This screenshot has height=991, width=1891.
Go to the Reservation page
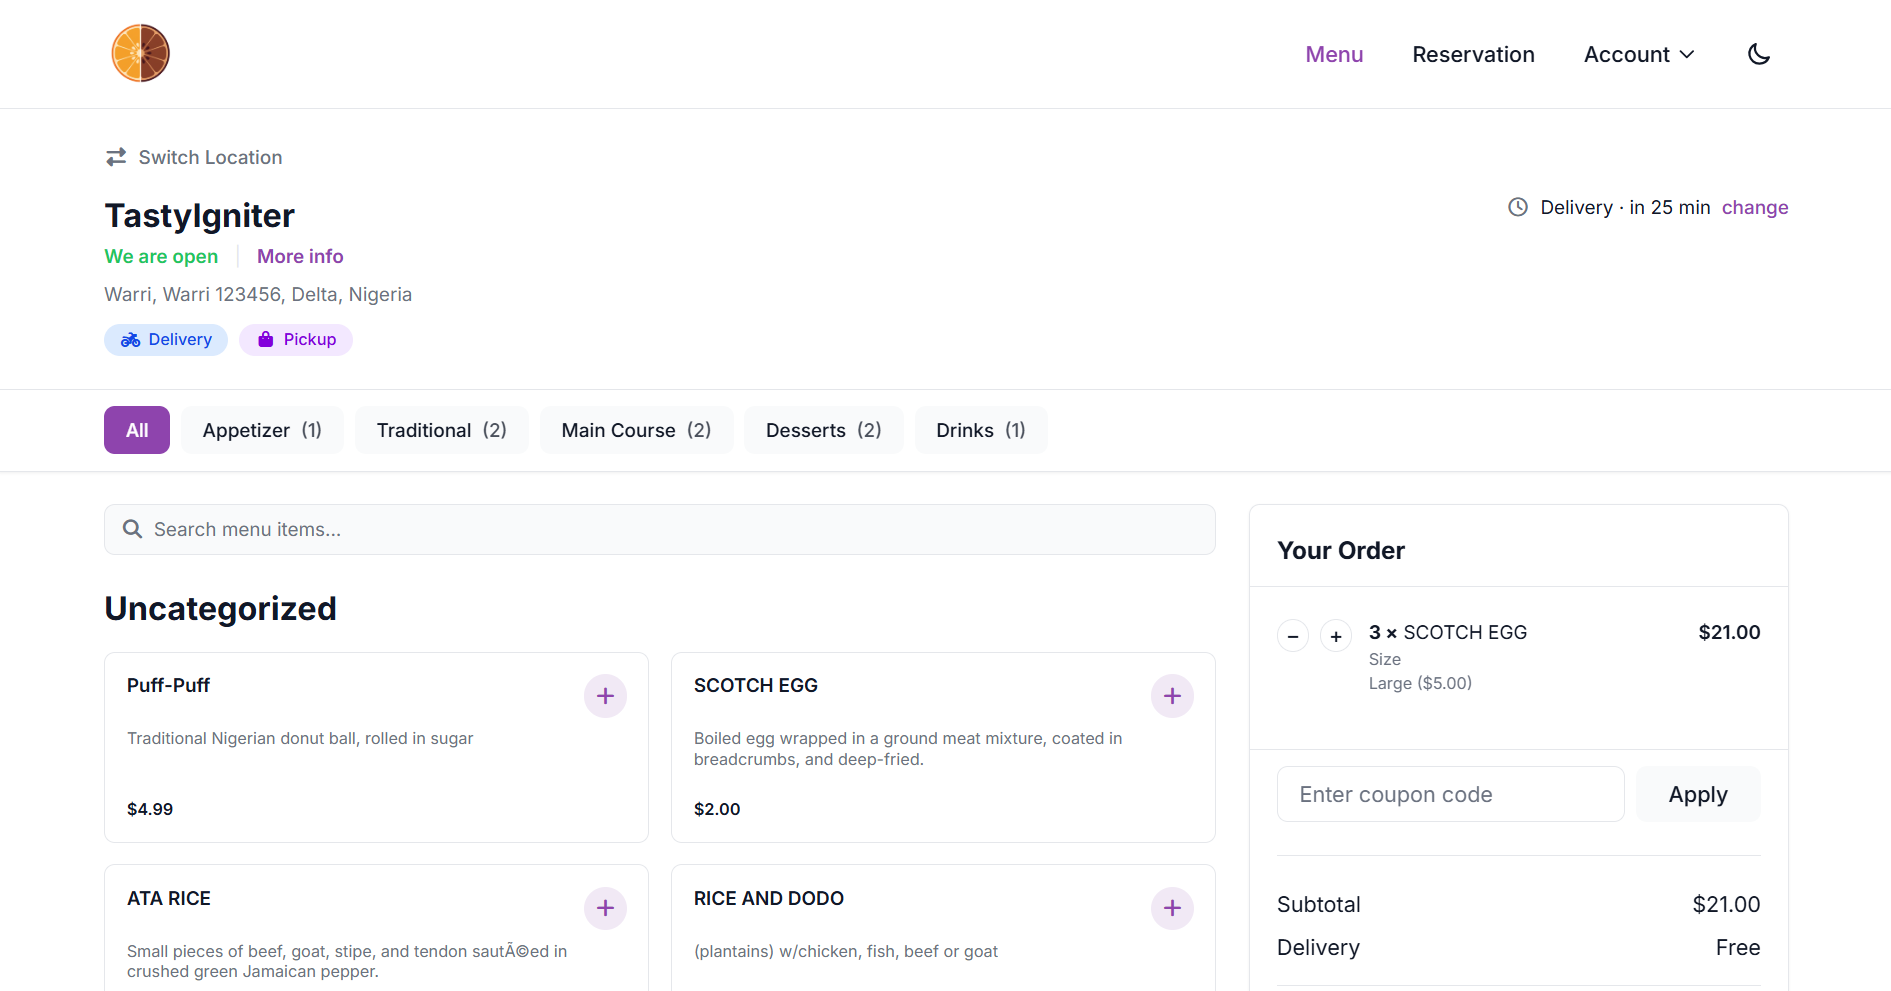click(1473, 54)
